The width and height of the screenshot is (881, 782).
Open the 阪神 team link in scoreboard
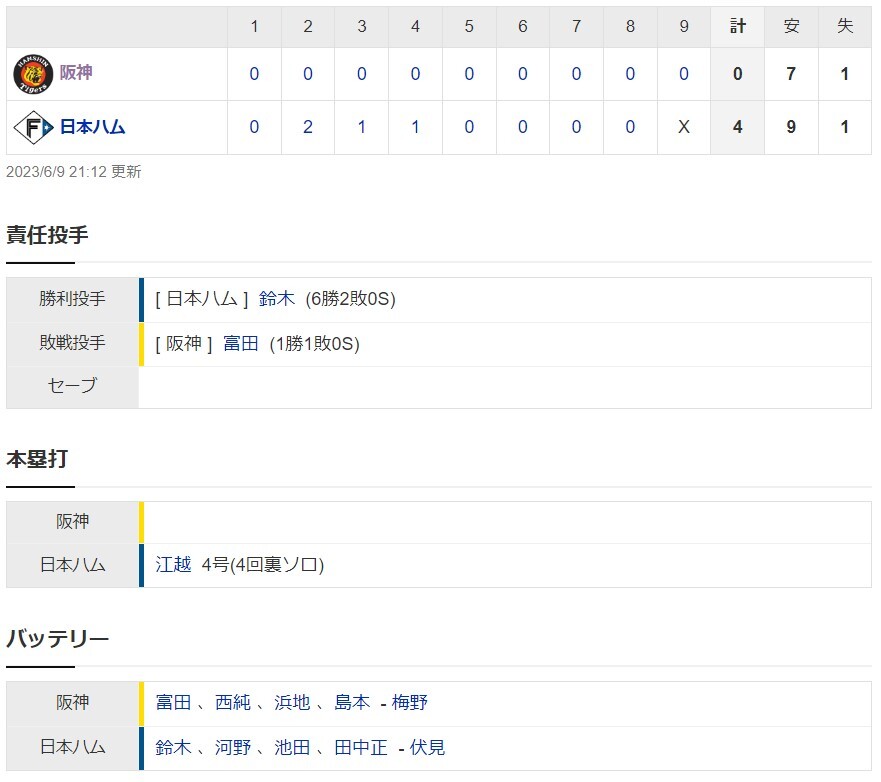(76, 73)
